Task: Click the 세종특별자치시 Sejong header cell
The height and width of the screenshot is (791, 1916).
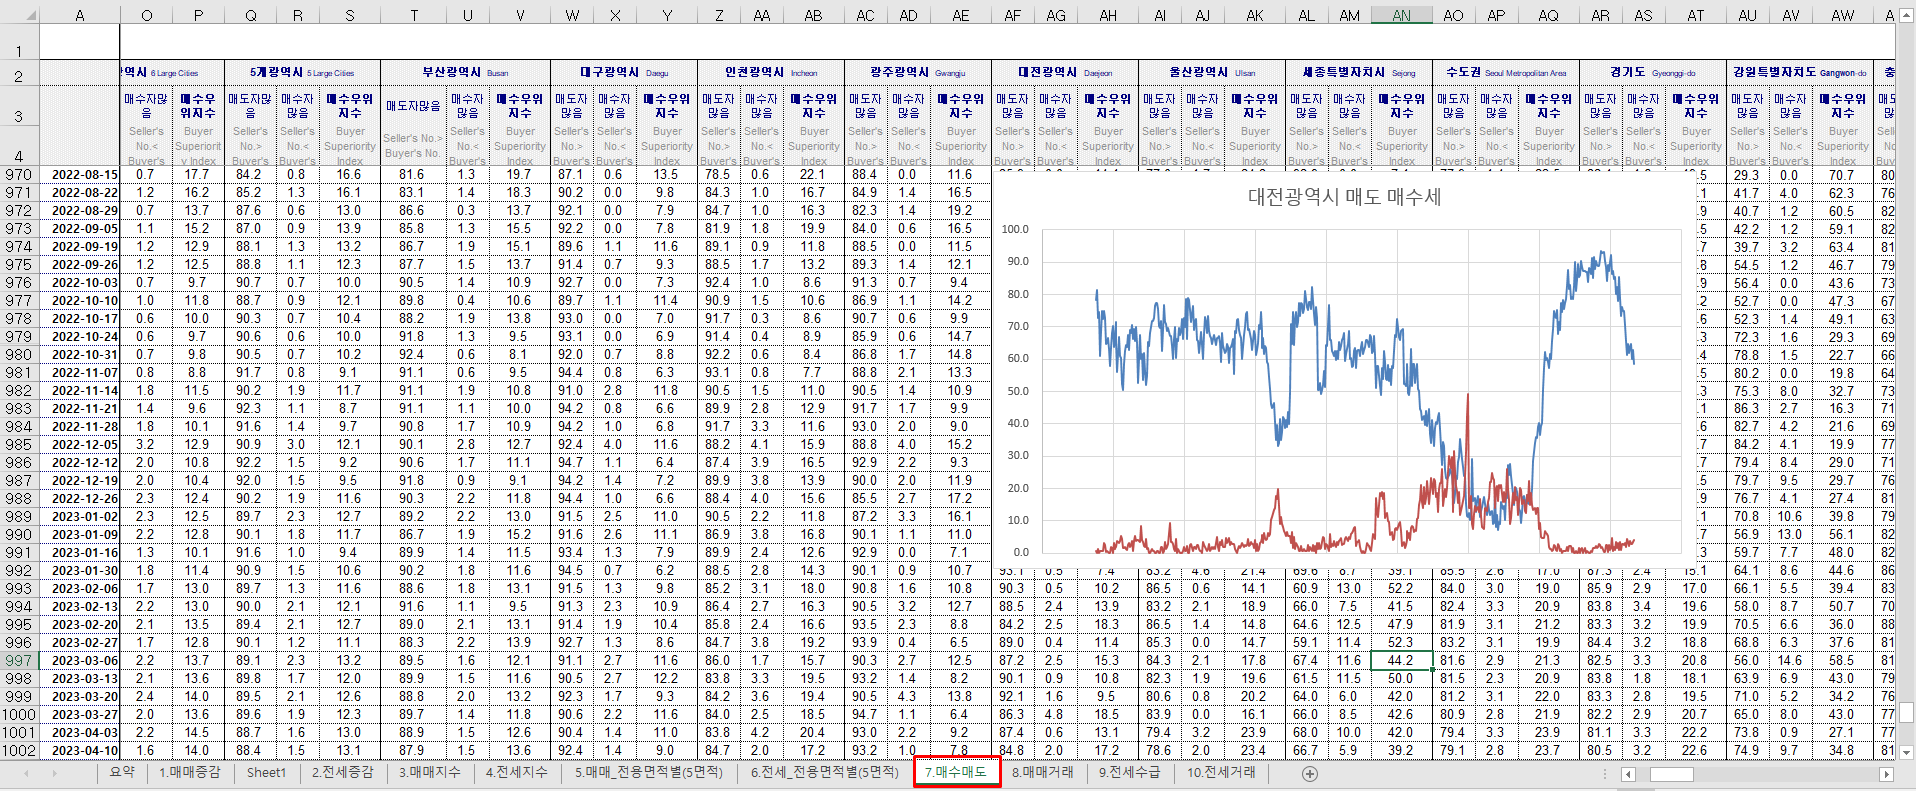Action: click(1359, 72)
